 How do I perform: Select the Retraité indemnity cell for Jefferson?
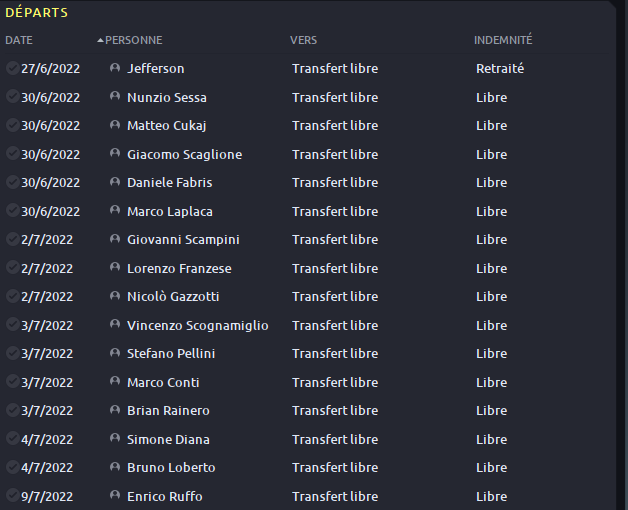(x=500, y=69)
